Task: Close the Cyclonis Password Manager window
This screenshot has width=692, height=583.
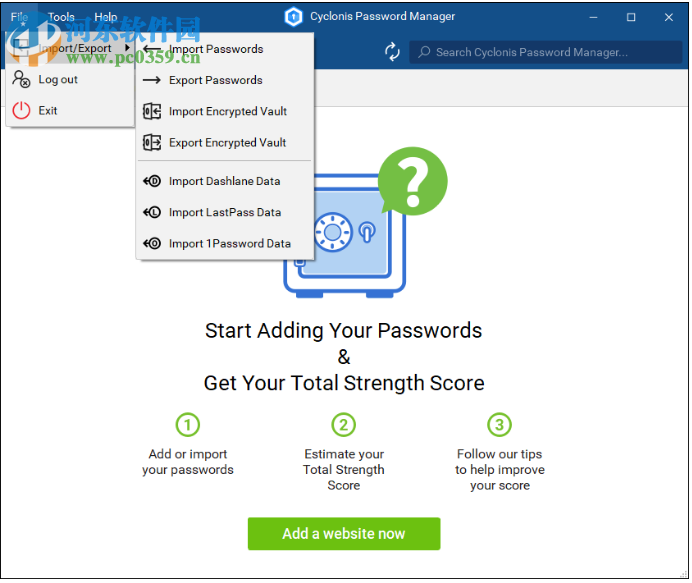Action: [x=669, y=17]
